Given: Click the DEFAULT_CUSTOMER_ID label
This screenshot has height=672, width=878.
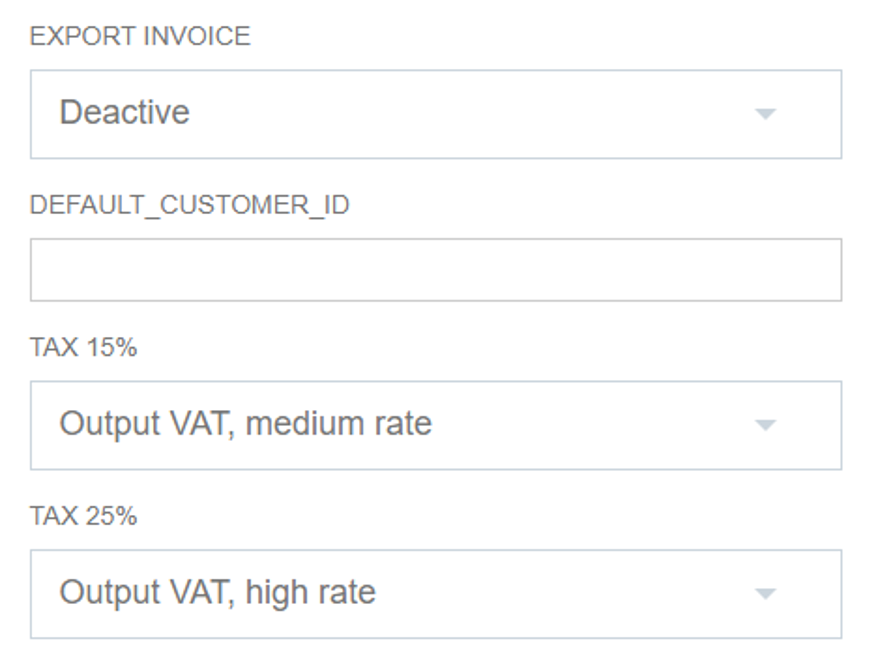Looking at the screenshot, I should (190, 205).
